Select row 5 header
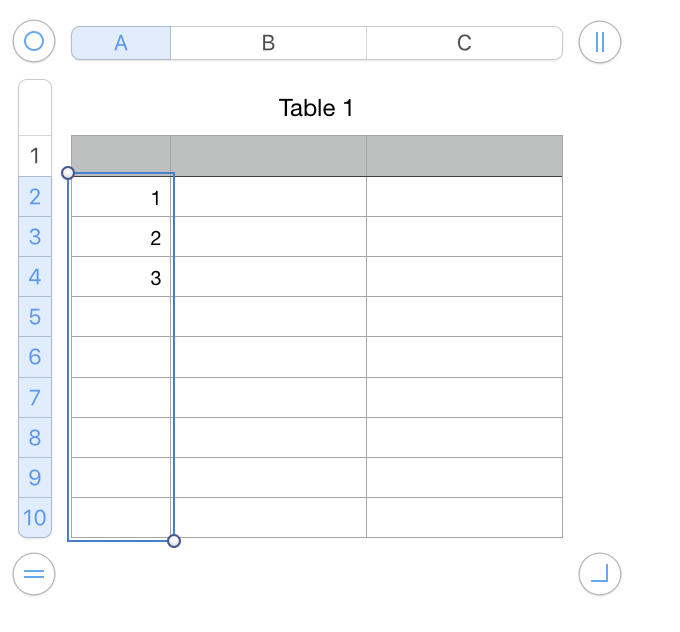Screen dimensions: 680x632 (x=35, y=317)
